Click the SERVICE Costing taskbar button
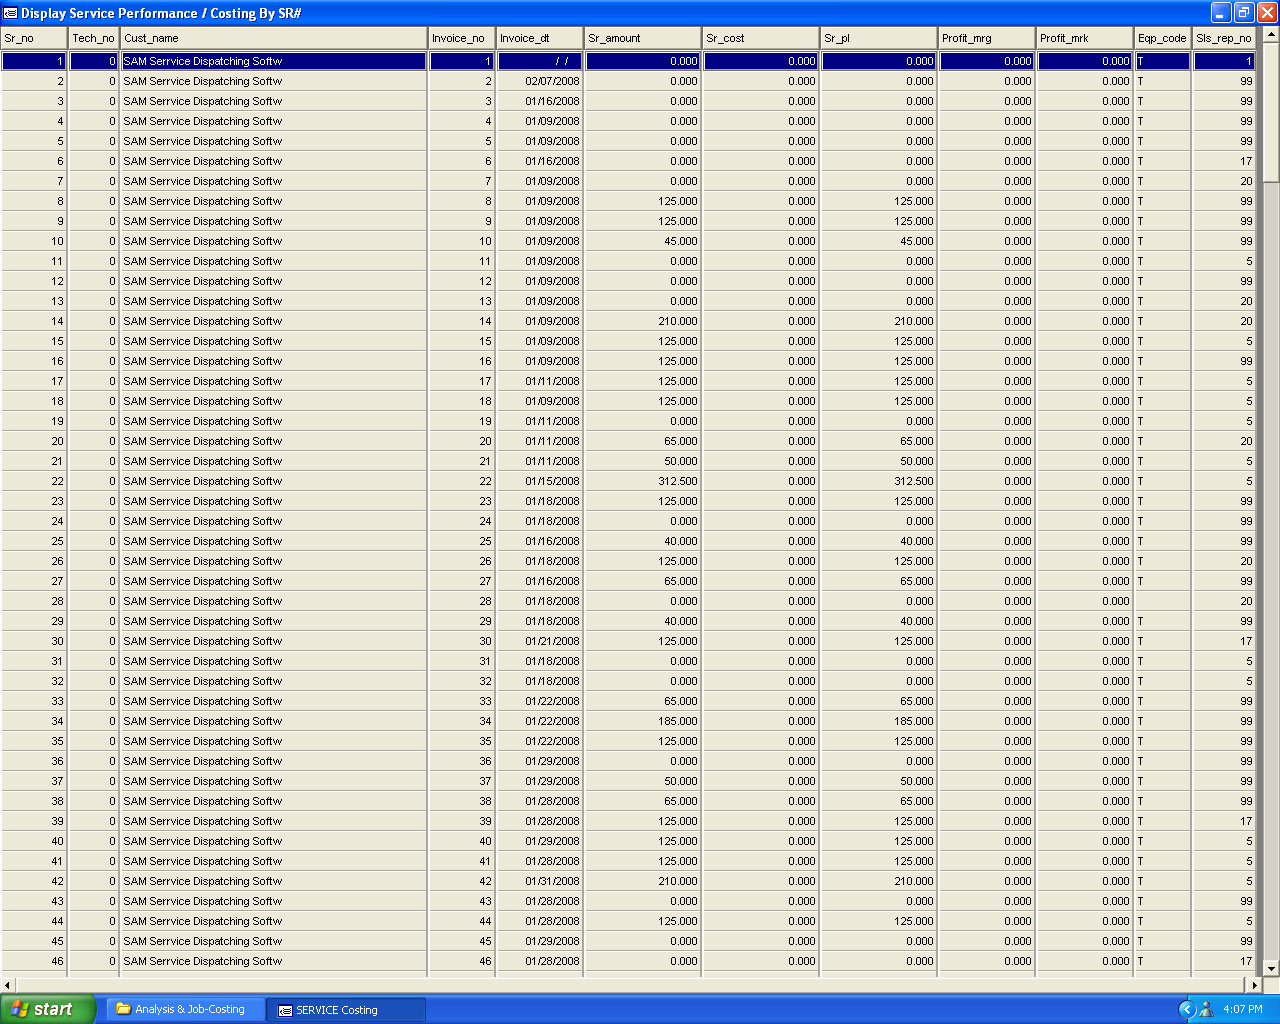Image resolution: width=1280 pixels, height=1024 pixels. click(x=346, y=1010)
